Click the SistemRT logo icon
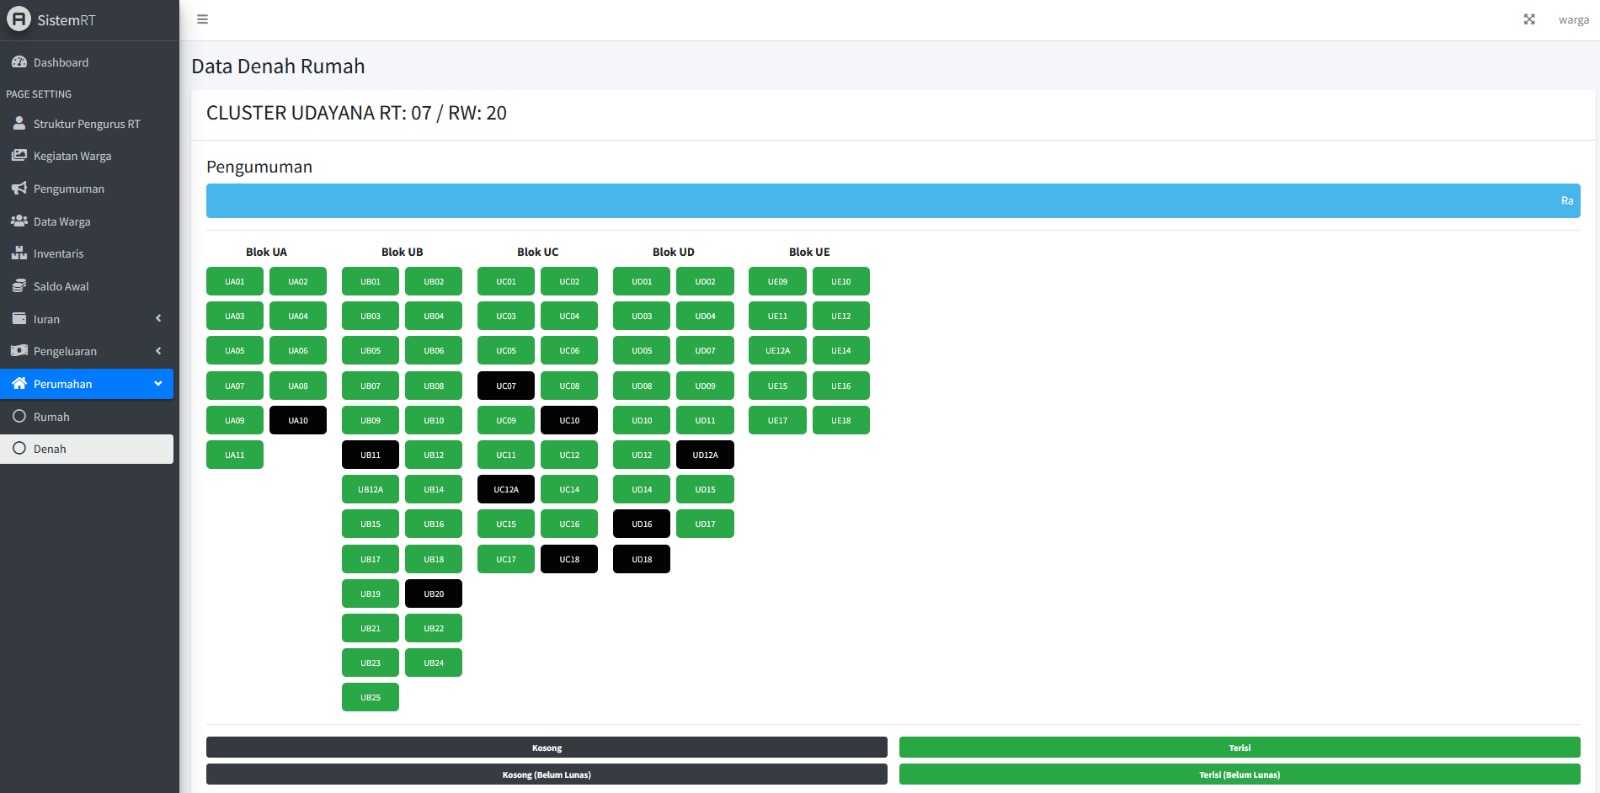The height and width of the screenshot is (793, 1600). point(19,19)
